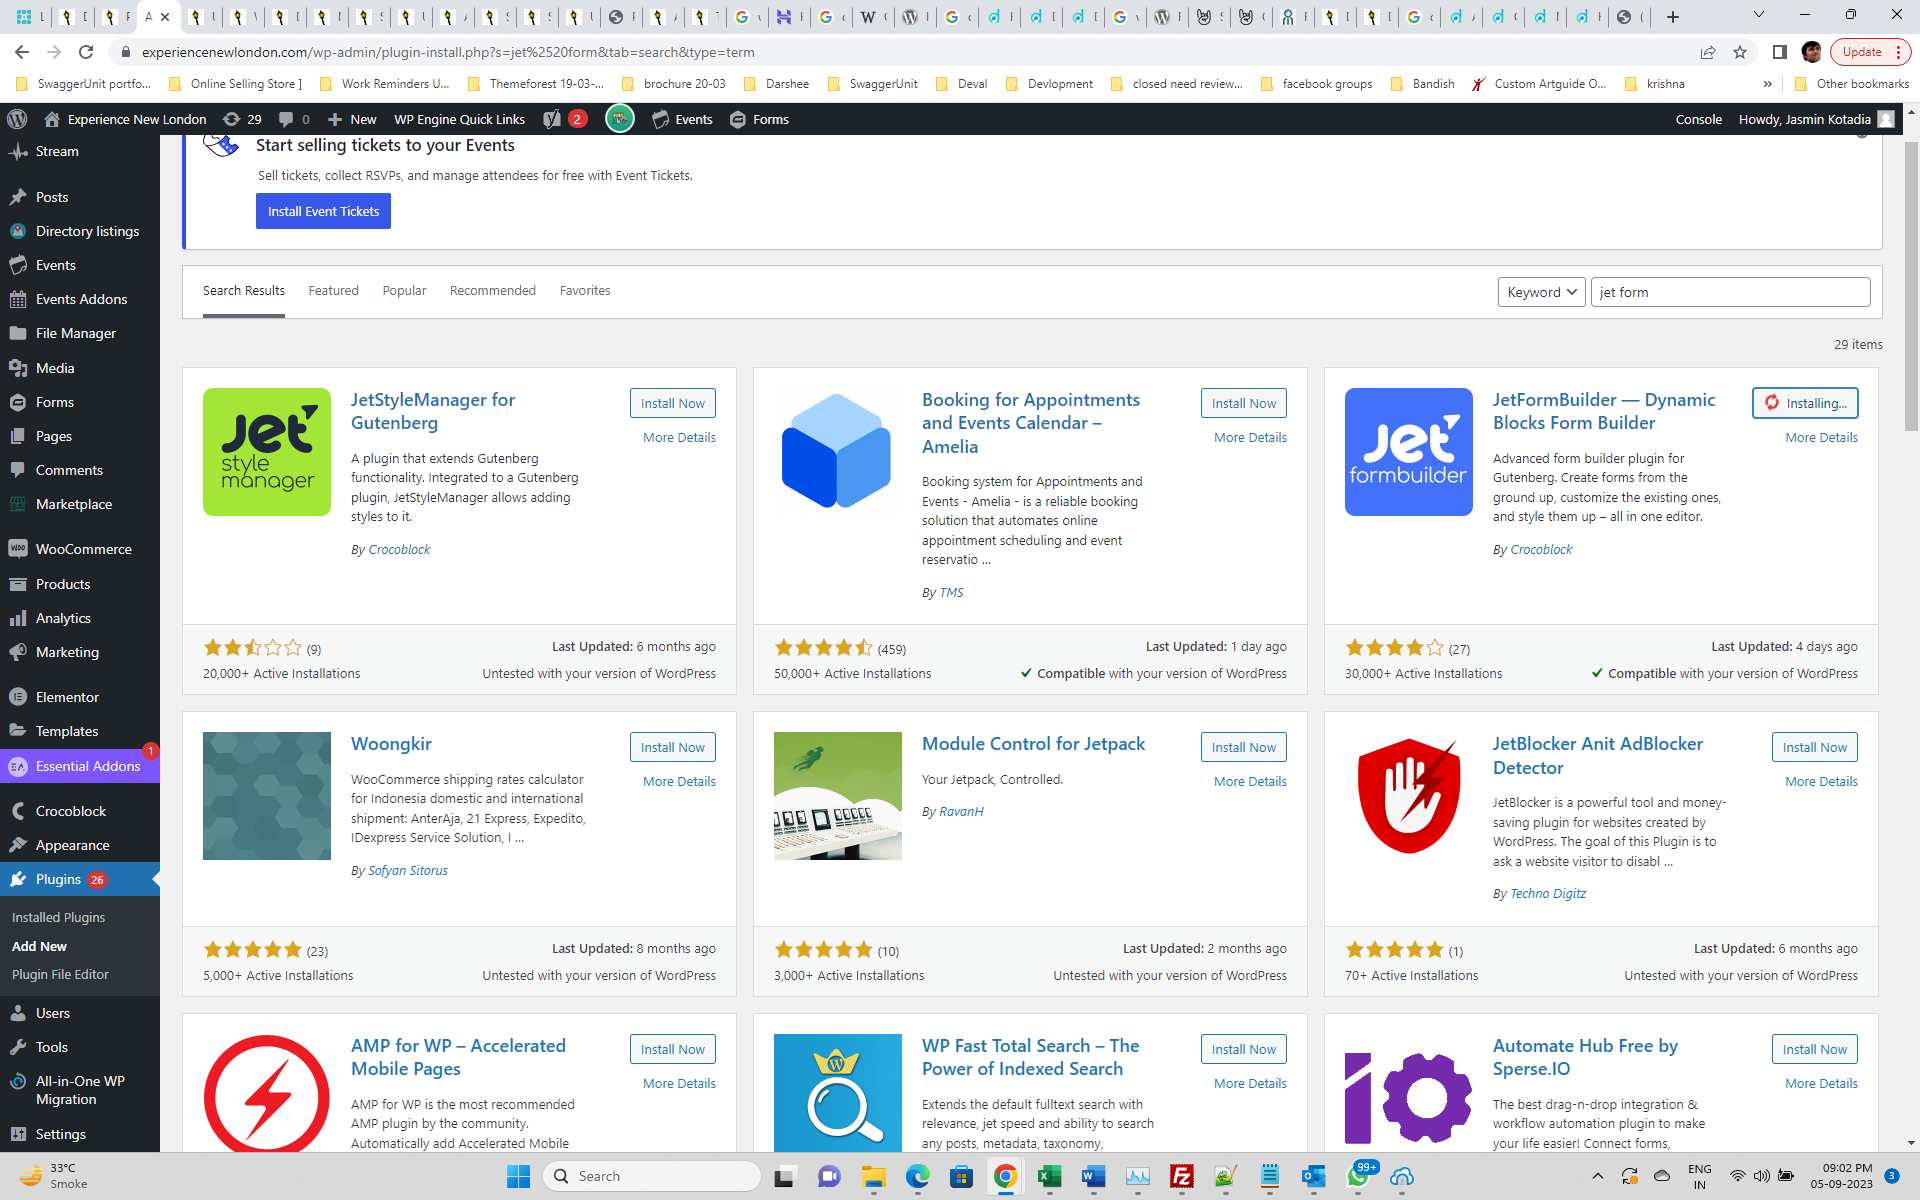Switch to the Featured plugins tab
The width and height of the screenshot is (1920, 1200).
point(333,291)
